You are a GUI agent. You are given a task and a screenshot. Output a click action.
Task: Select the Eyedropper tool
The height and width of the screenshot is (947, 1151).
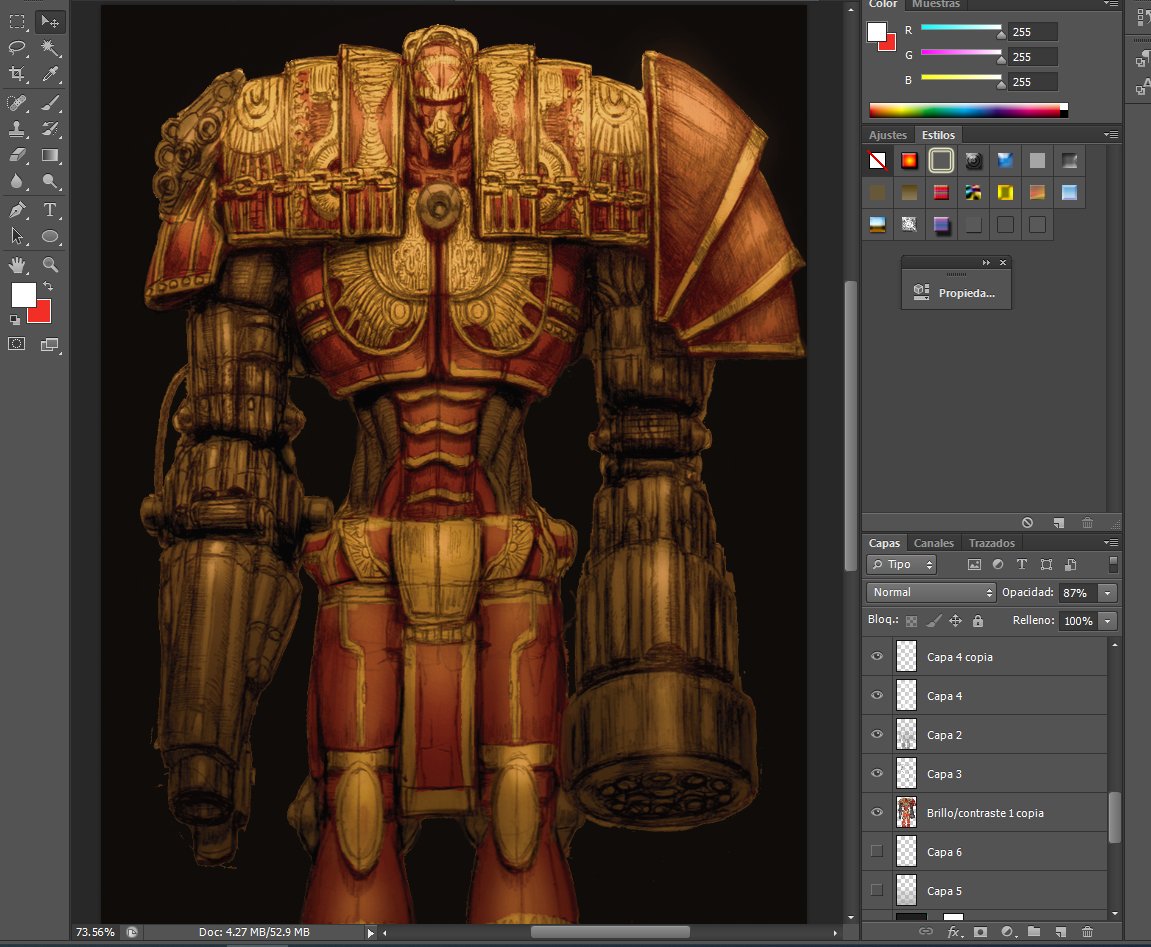click(50, 73)
